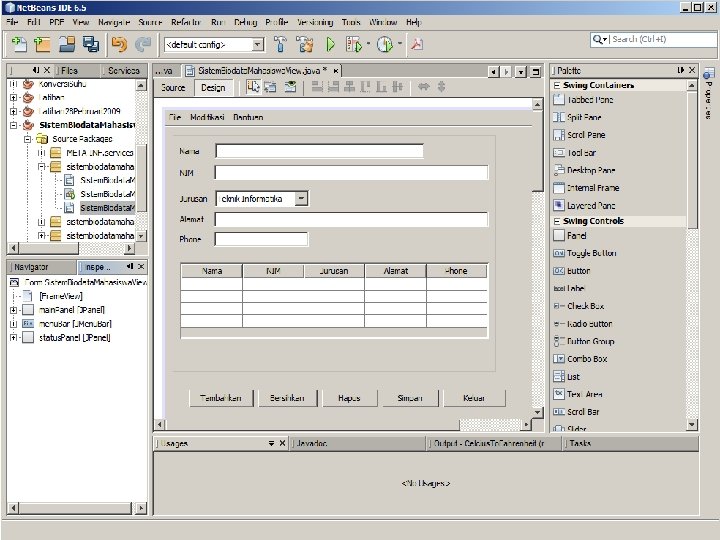Screen dimensions: 720x540
Task: Run the main project with green arrow
Action: 329,44
